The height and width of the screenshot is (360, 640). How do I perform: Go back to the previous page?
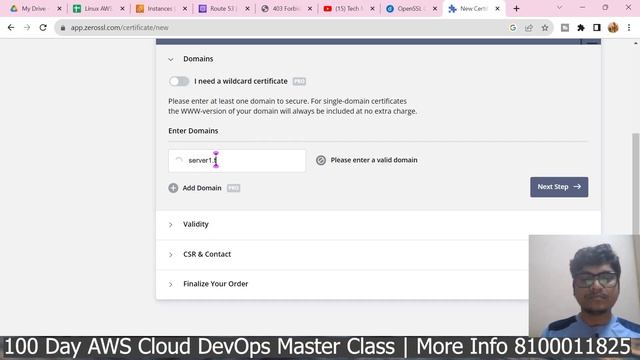point(11,28)
